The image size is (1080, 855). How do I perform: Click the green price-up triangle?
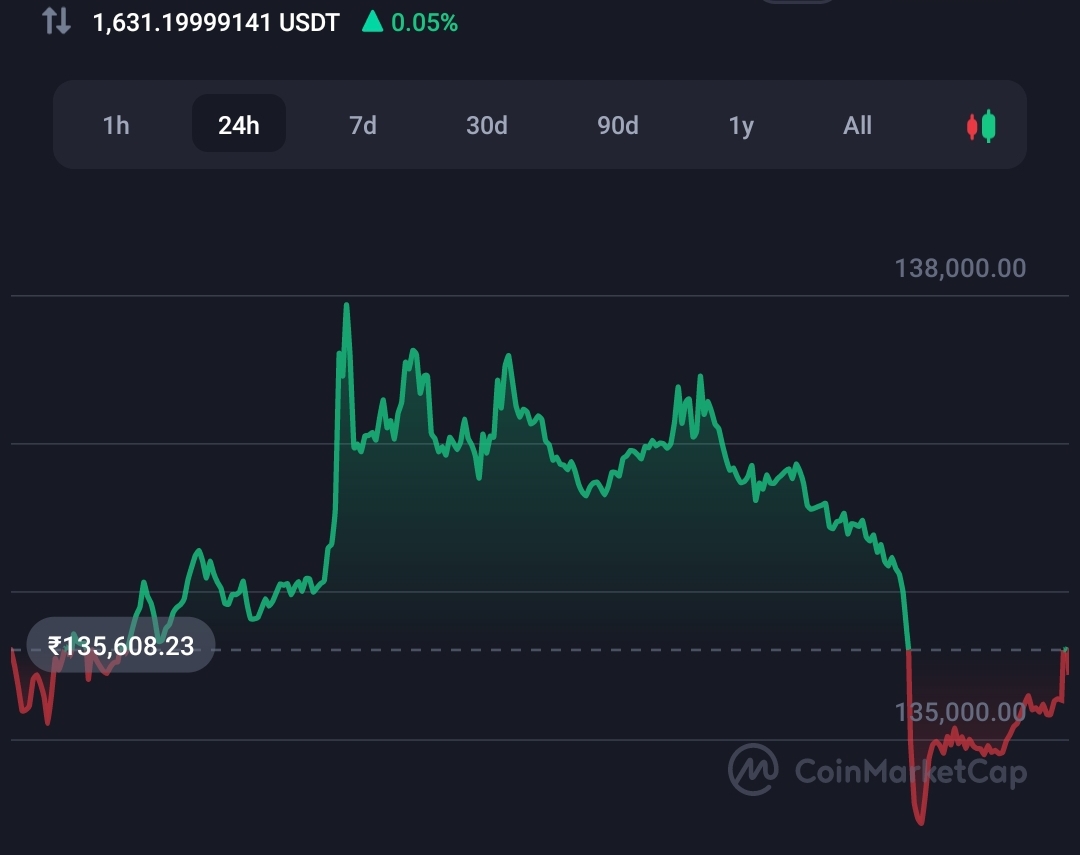click(373, 22)
